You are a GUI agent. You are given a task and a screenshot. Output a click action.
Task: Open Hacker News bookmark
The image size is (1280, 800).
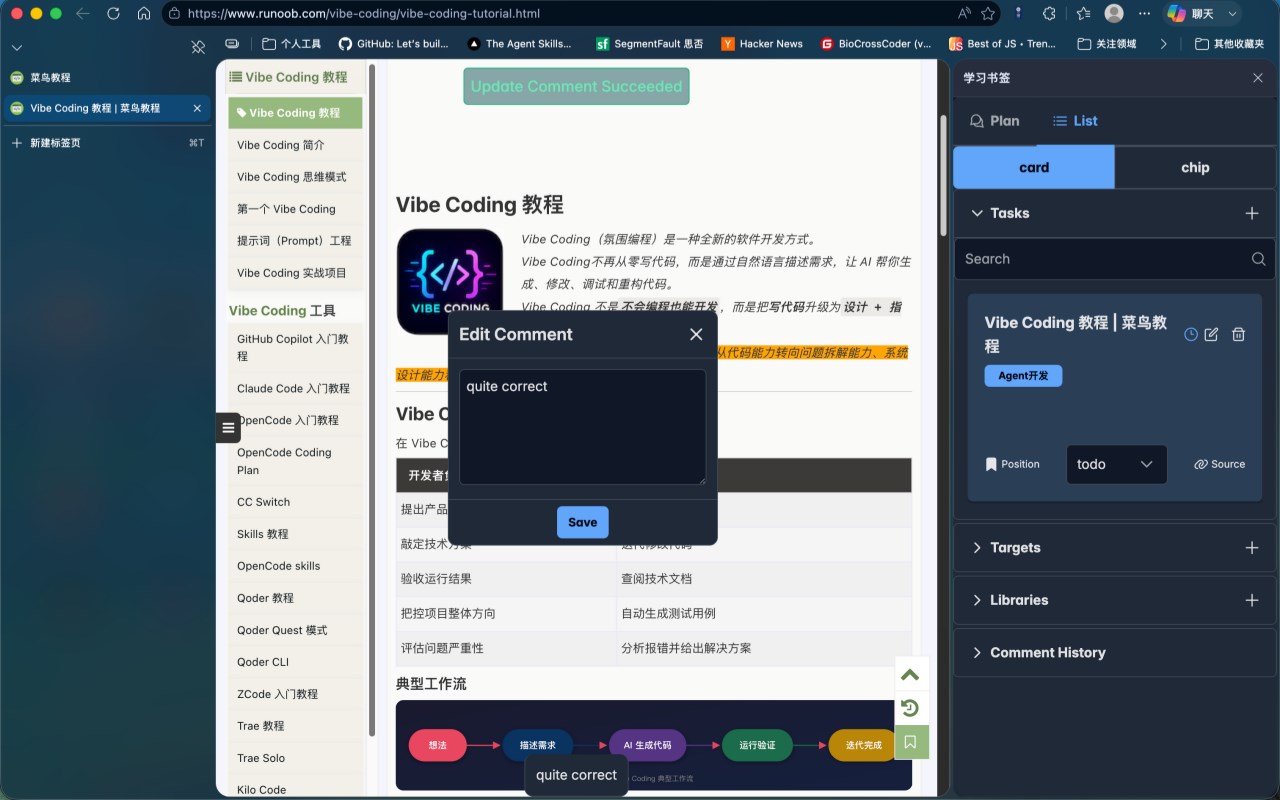762,44
